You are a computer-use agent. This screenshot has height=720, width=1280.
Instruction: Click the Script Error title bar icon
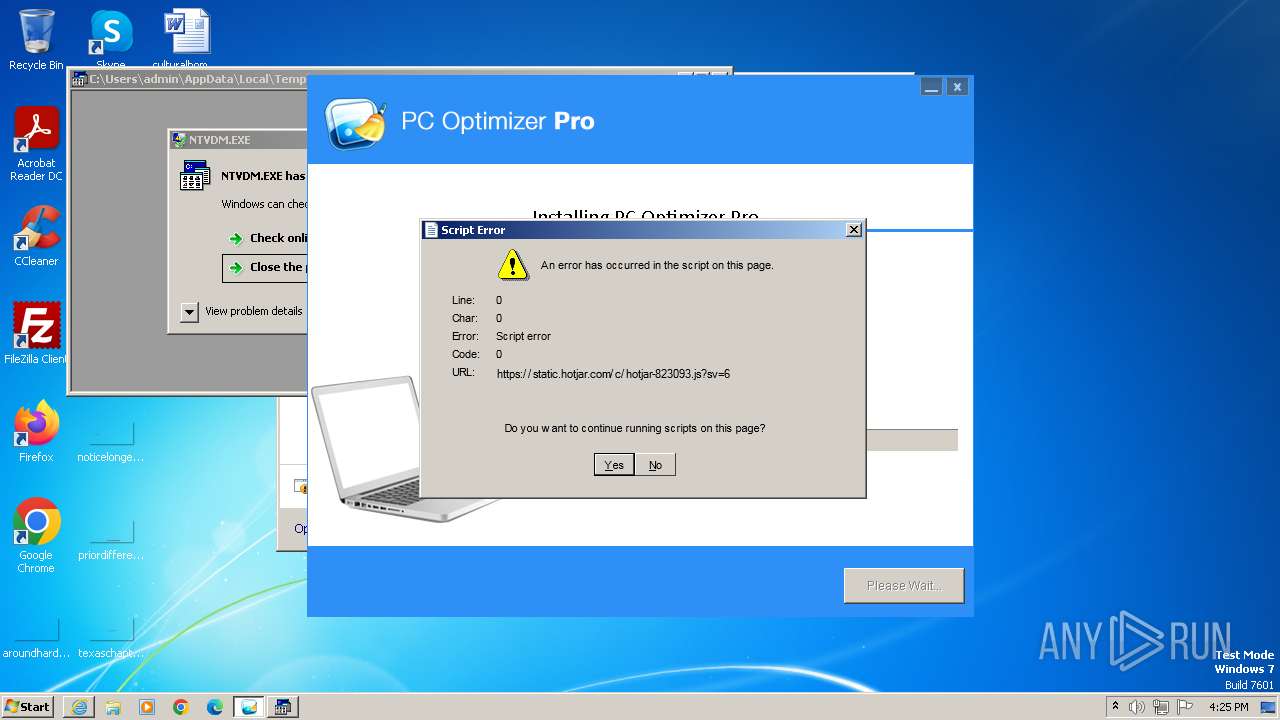point(431,230)
